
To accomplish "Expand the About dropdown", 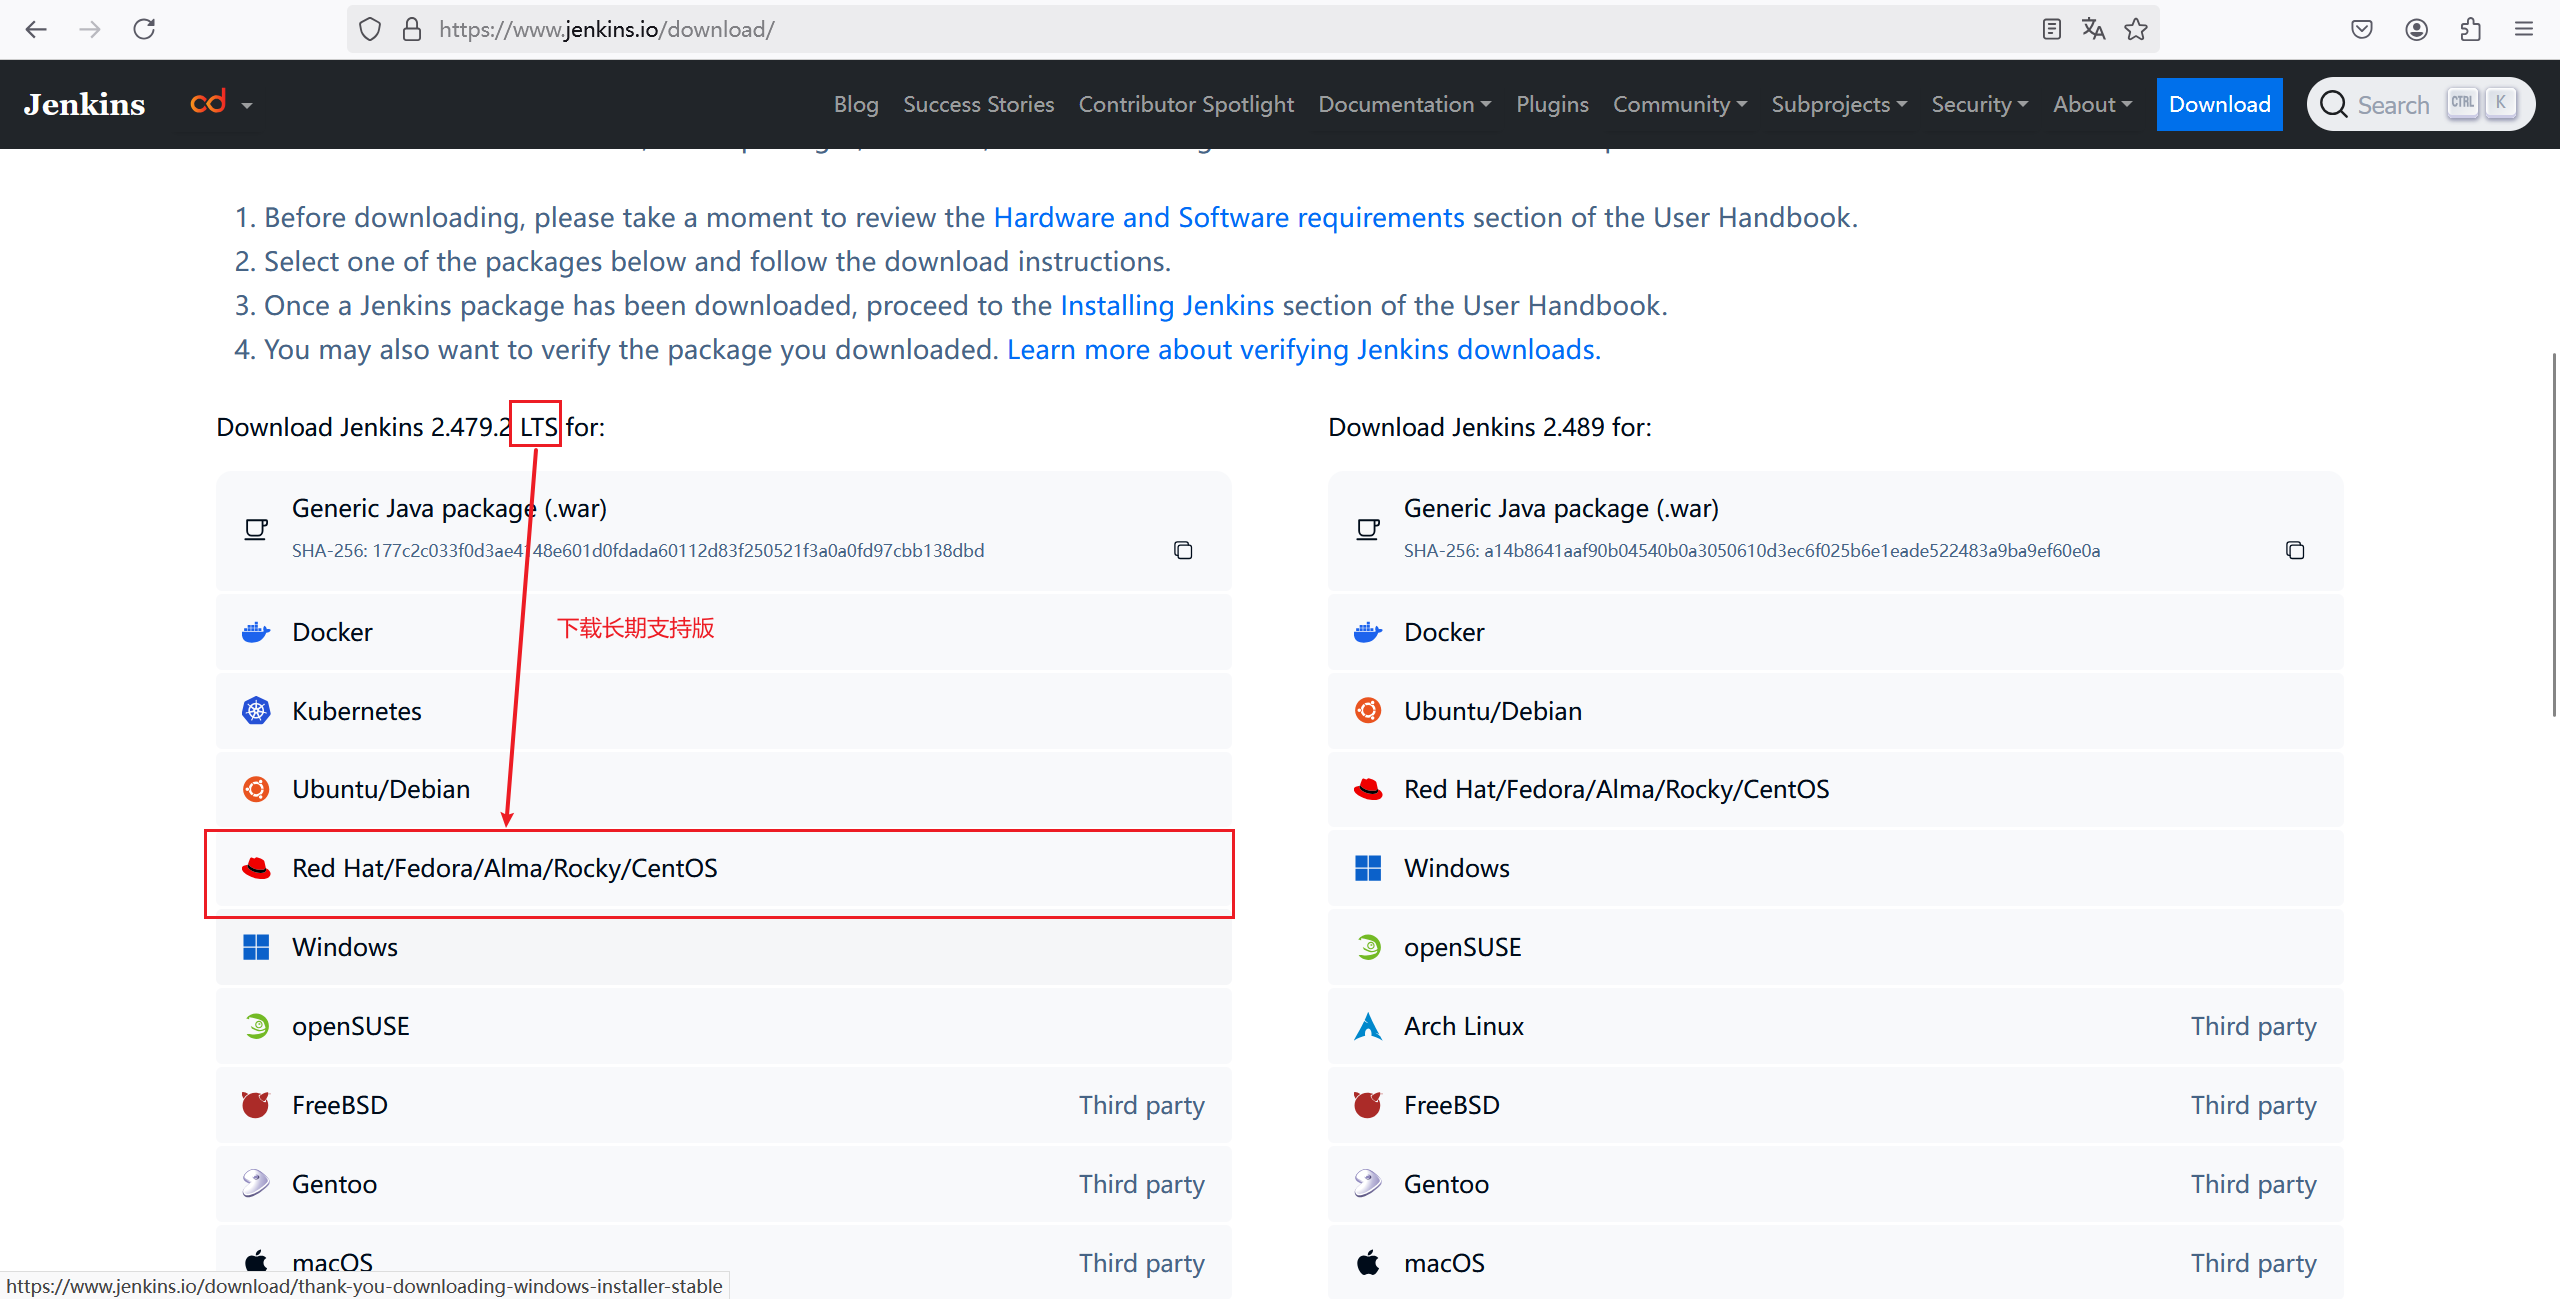I will (2092, 104).
